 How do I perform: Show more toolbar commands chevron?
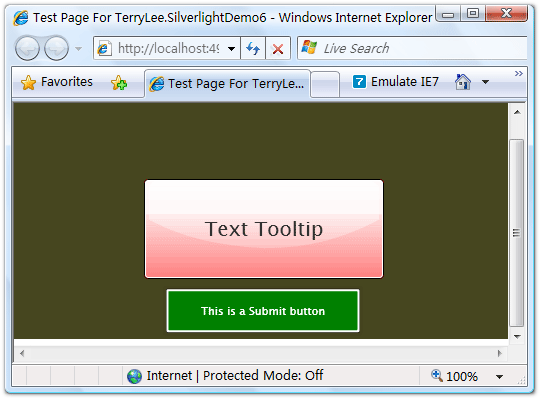click(519, 73)
